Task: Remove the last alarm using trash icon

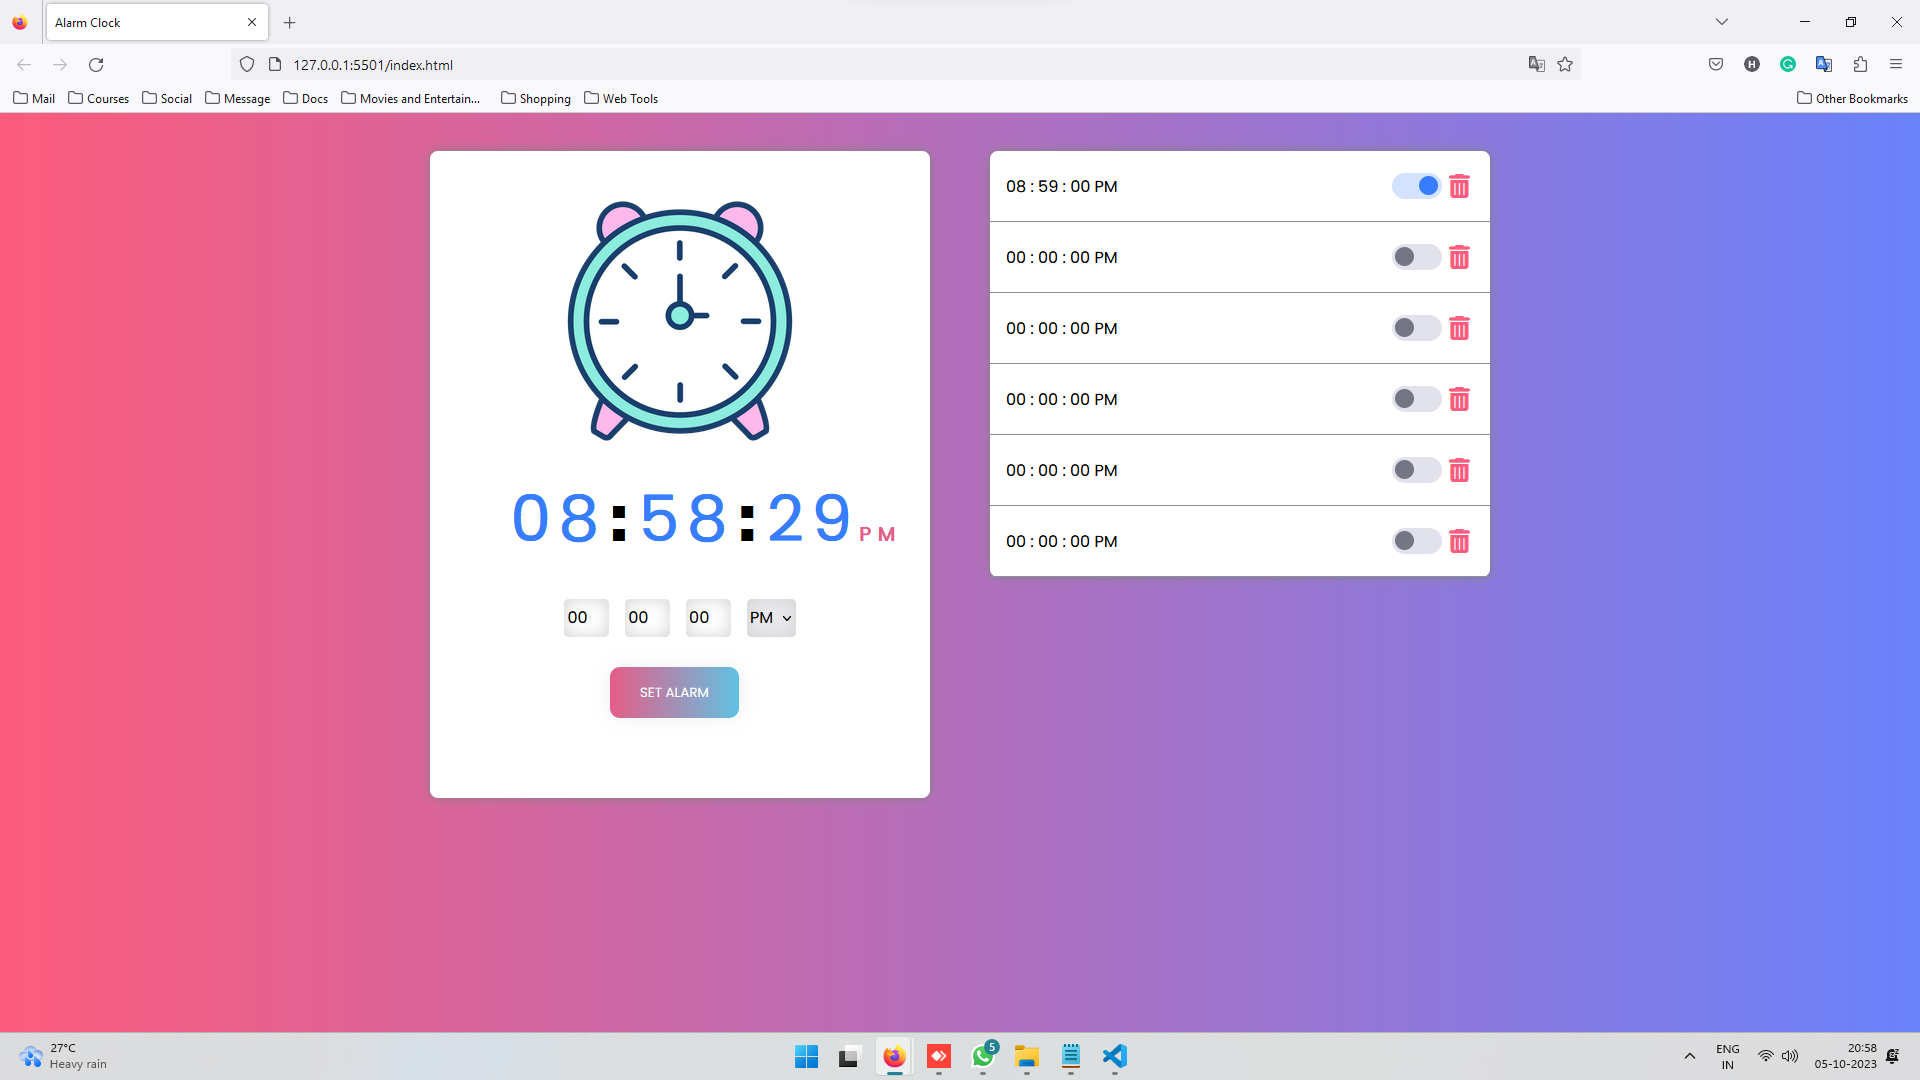Action: click(1459, 542)
